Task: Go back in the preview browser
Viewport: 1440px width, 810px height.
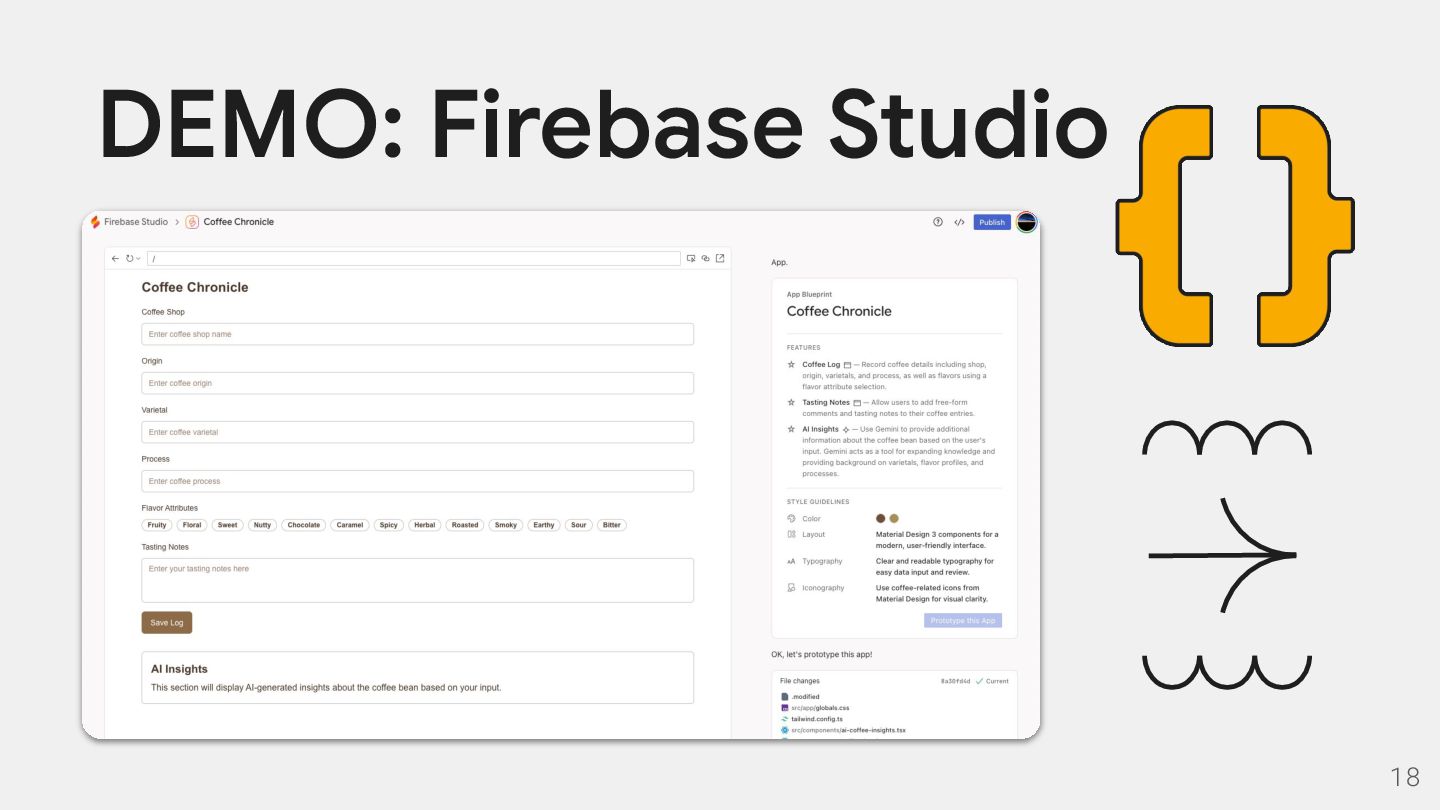Action: point(115,258)
